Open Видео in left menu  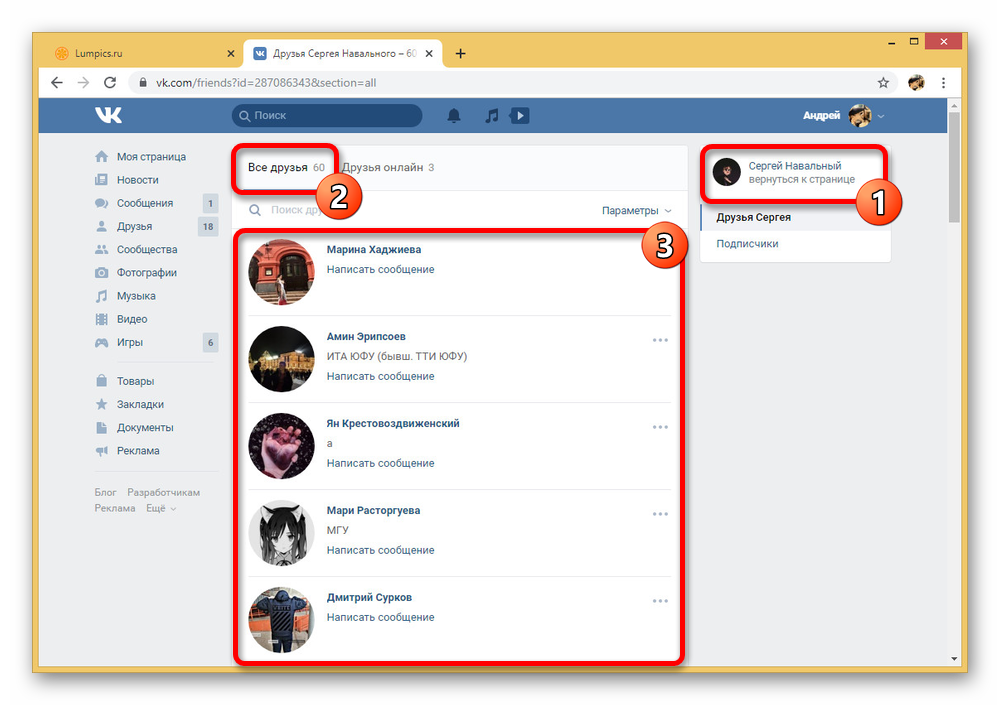[131, 319]
